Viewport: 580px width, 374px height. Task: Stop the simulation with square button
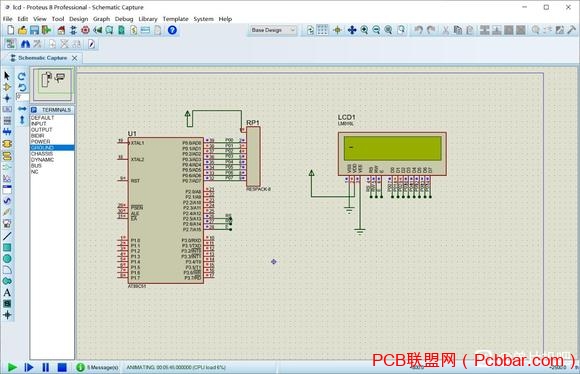62,367
